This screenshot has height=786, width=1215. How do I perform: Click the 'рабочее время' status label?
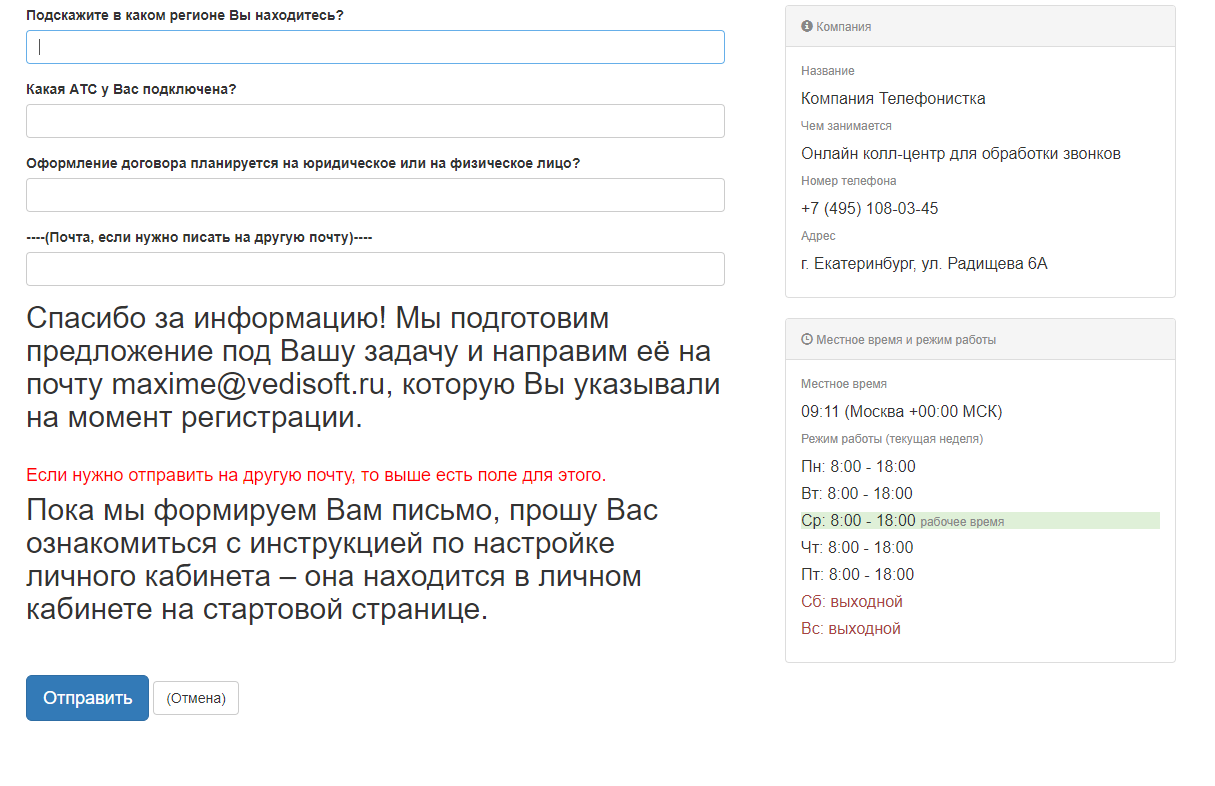click(x=962, y=522)
